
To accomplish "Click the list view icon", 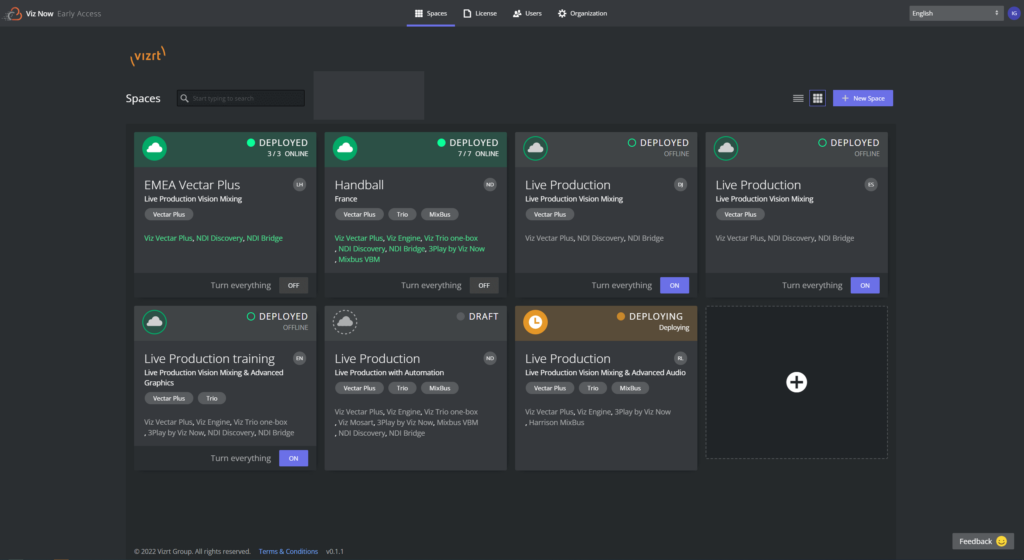I will point(798,98).
